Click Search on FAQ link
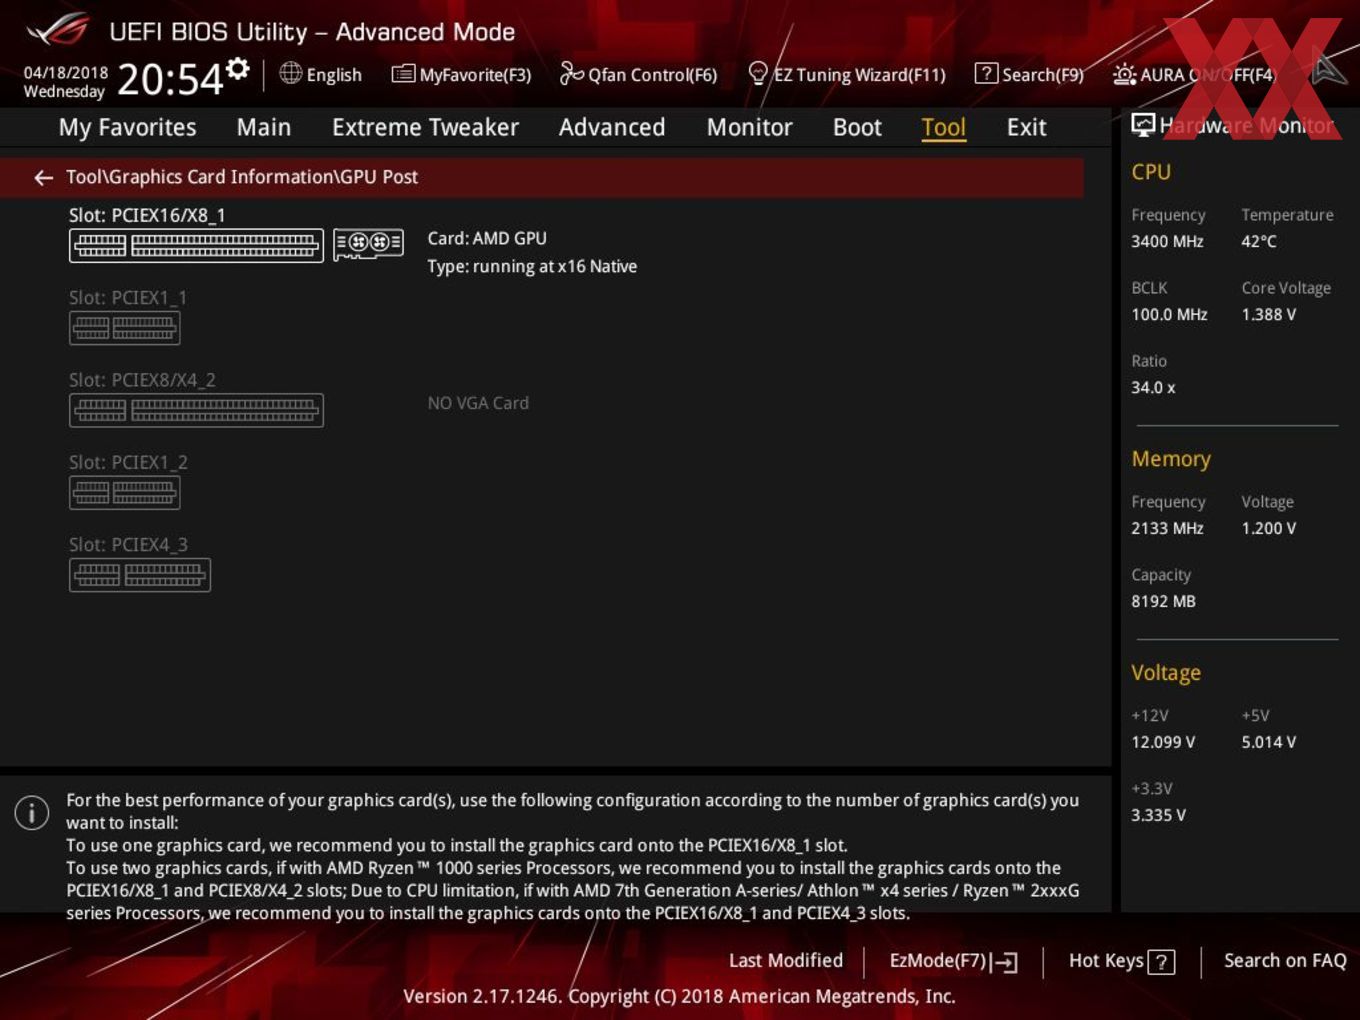 pyautogui.click(x=1285, y=960)
